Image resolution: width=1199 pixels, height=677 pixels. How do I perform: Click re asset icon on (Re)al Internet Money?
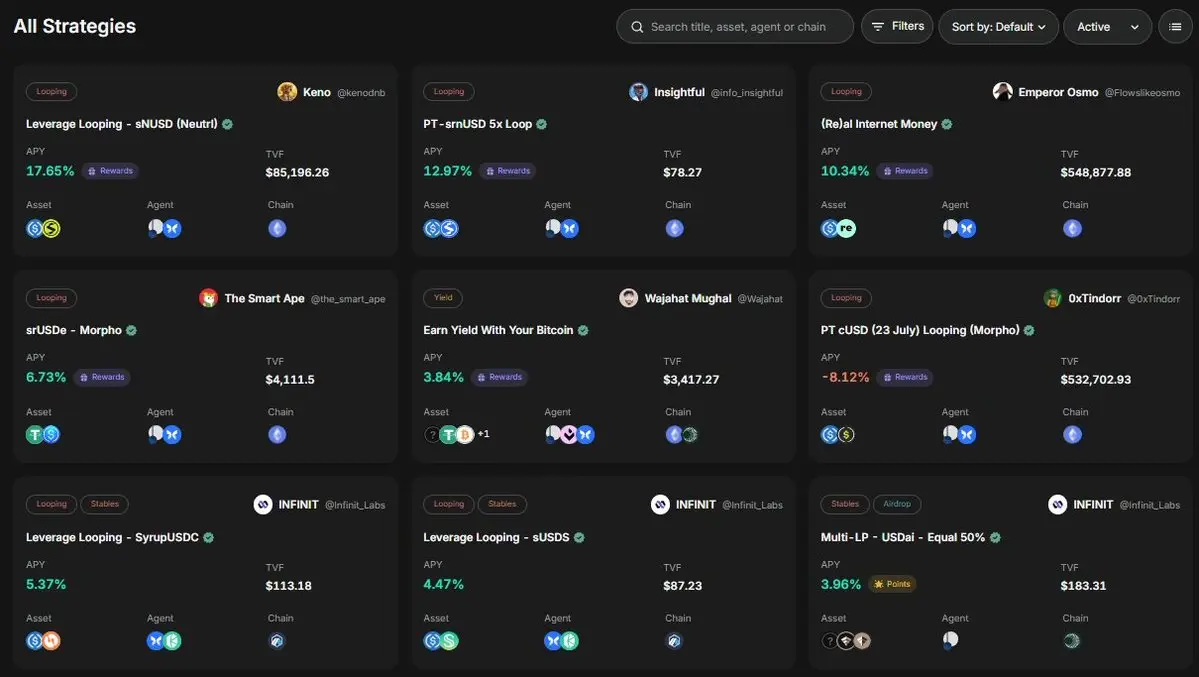tap(846, 228)
